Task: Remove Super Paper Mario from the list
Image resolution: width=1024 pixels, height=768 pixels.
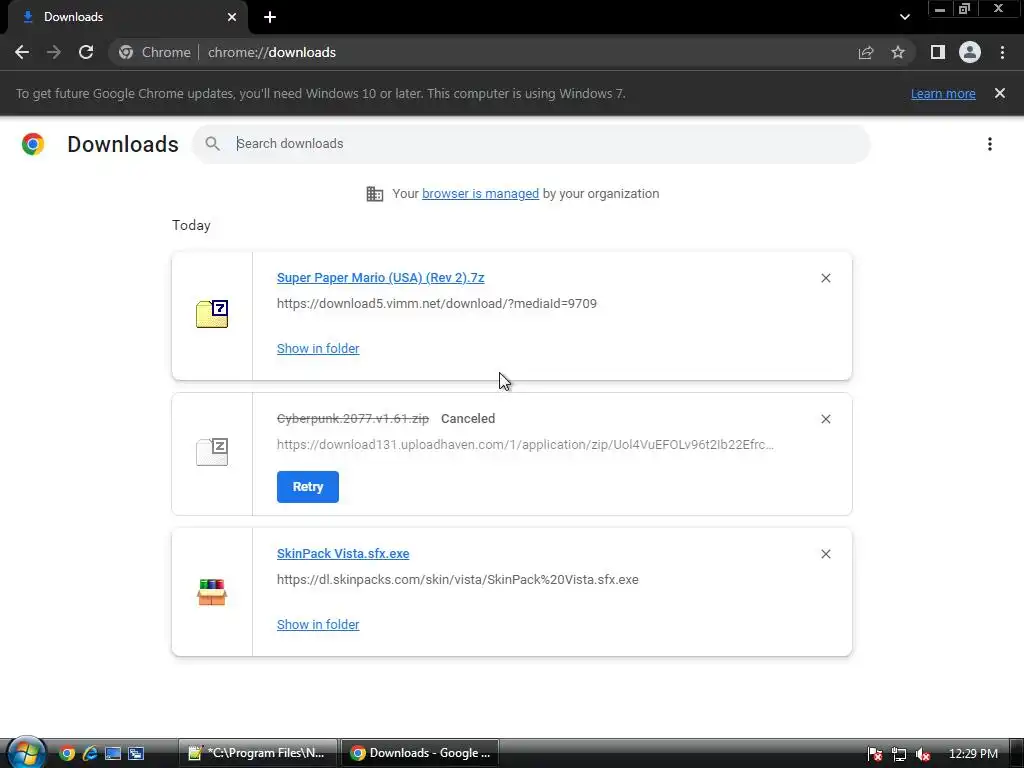Action: [825, 278]
